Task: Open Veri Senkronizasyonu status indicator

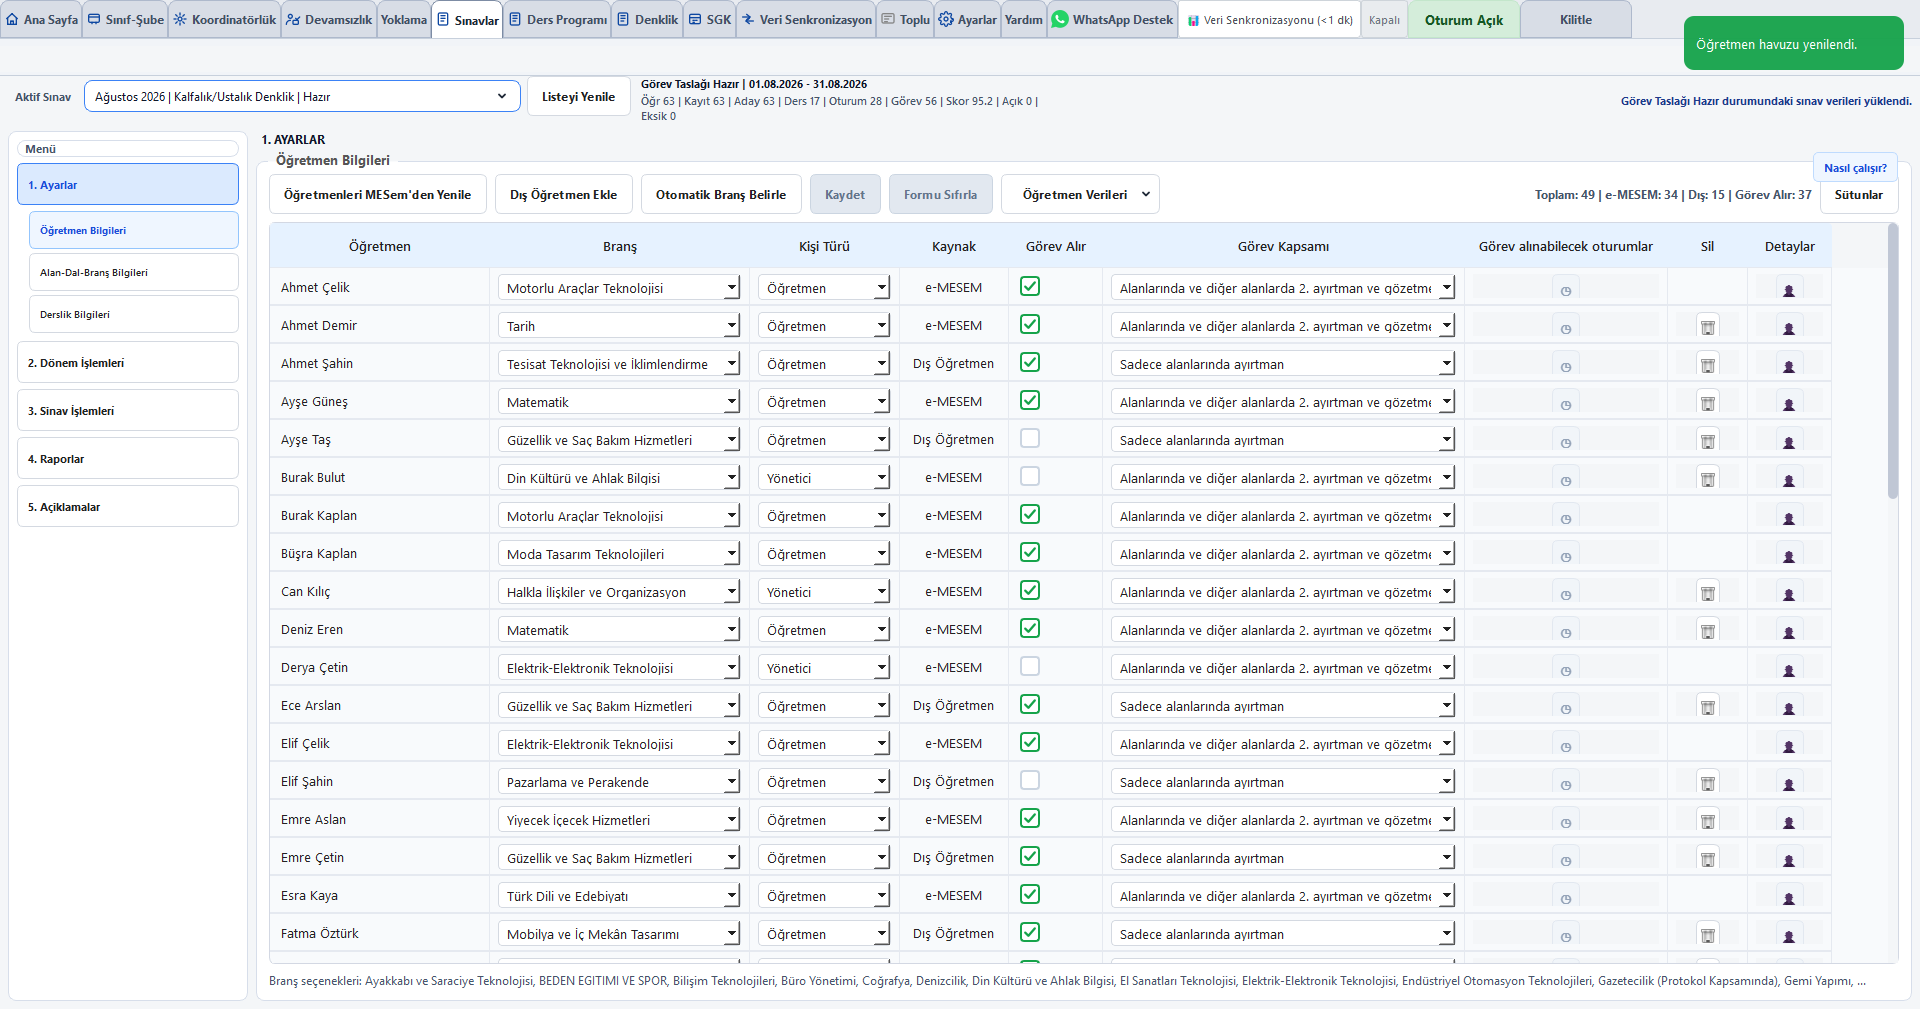Action: pos(1269,20)
